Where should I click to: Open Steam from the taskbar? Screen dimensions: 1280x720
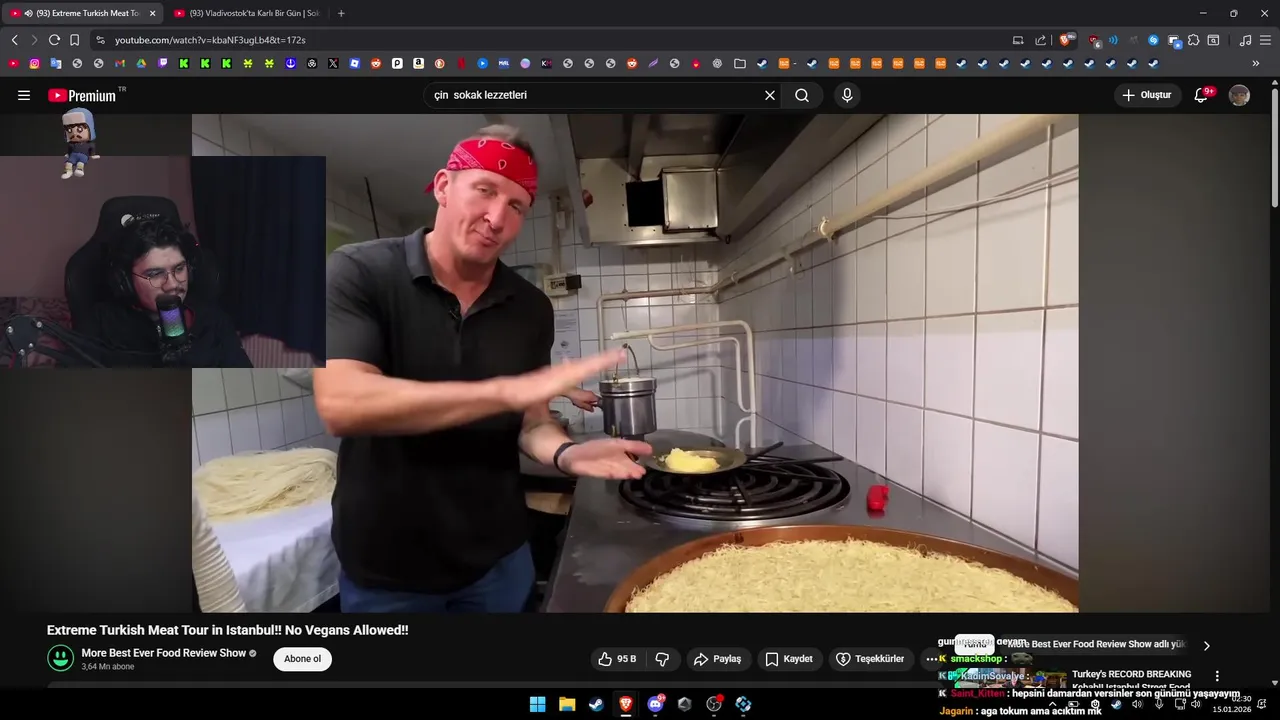click(596, 704)
